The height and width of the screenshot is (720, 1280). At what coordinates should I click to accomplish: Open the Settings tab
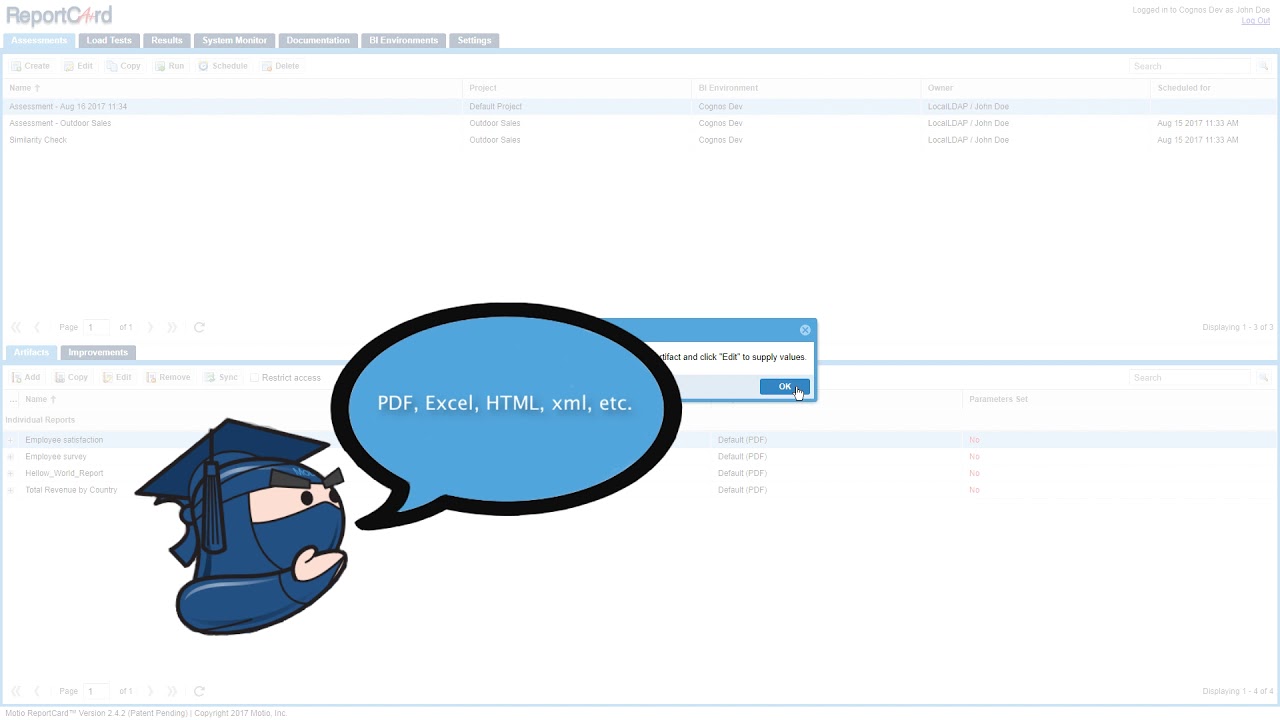pyautogui.click(x=474, y=41)
